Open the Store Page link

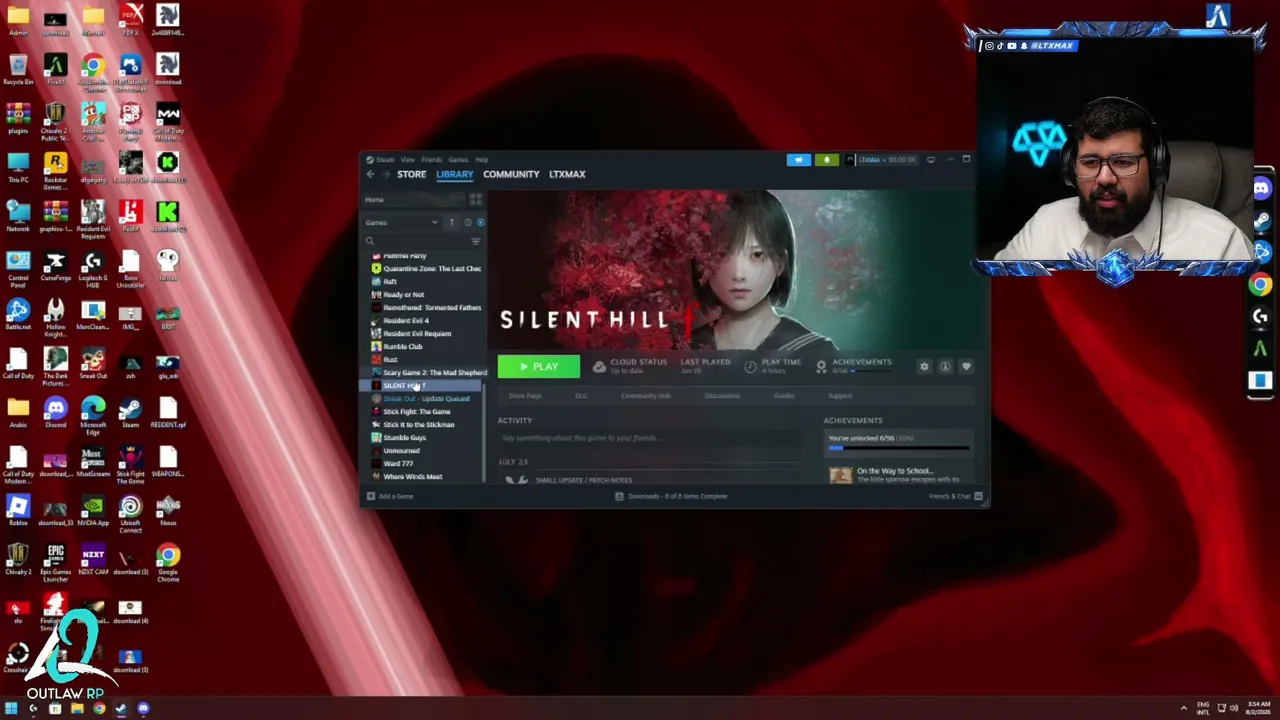pos(525,396)
